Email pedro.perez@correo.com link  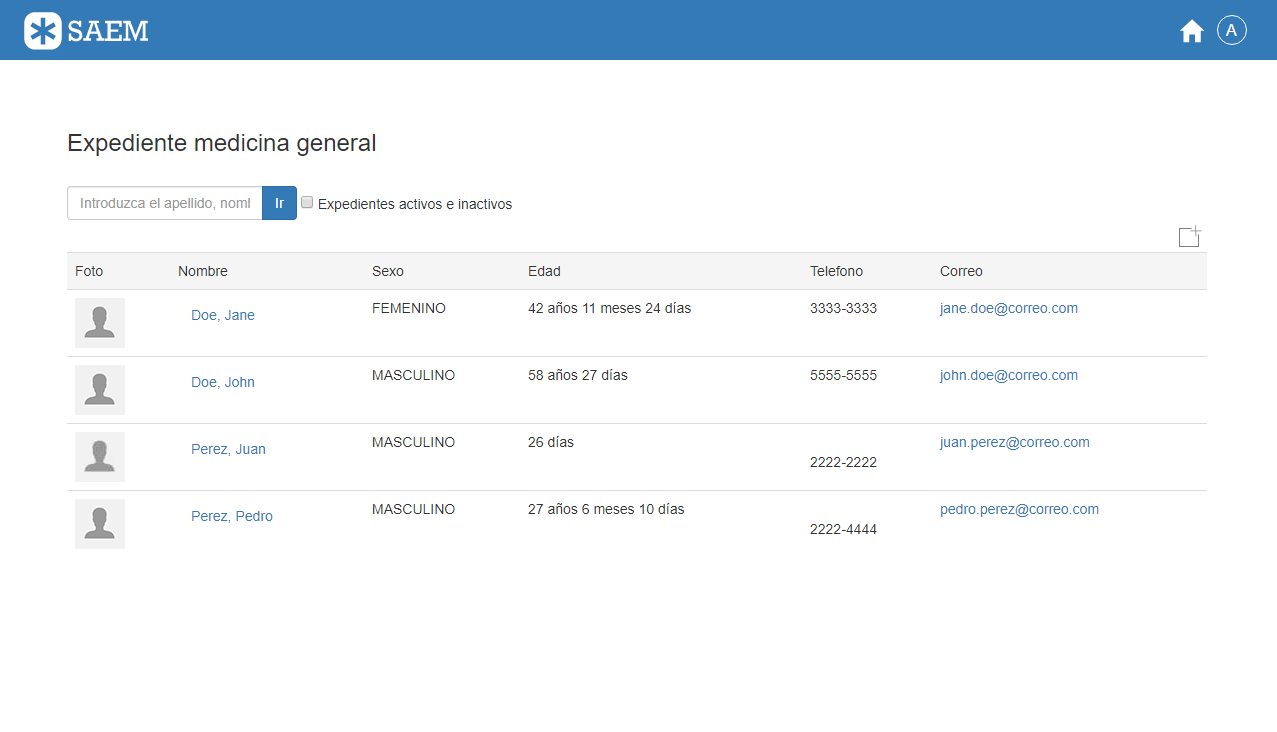coord(1019,509)
